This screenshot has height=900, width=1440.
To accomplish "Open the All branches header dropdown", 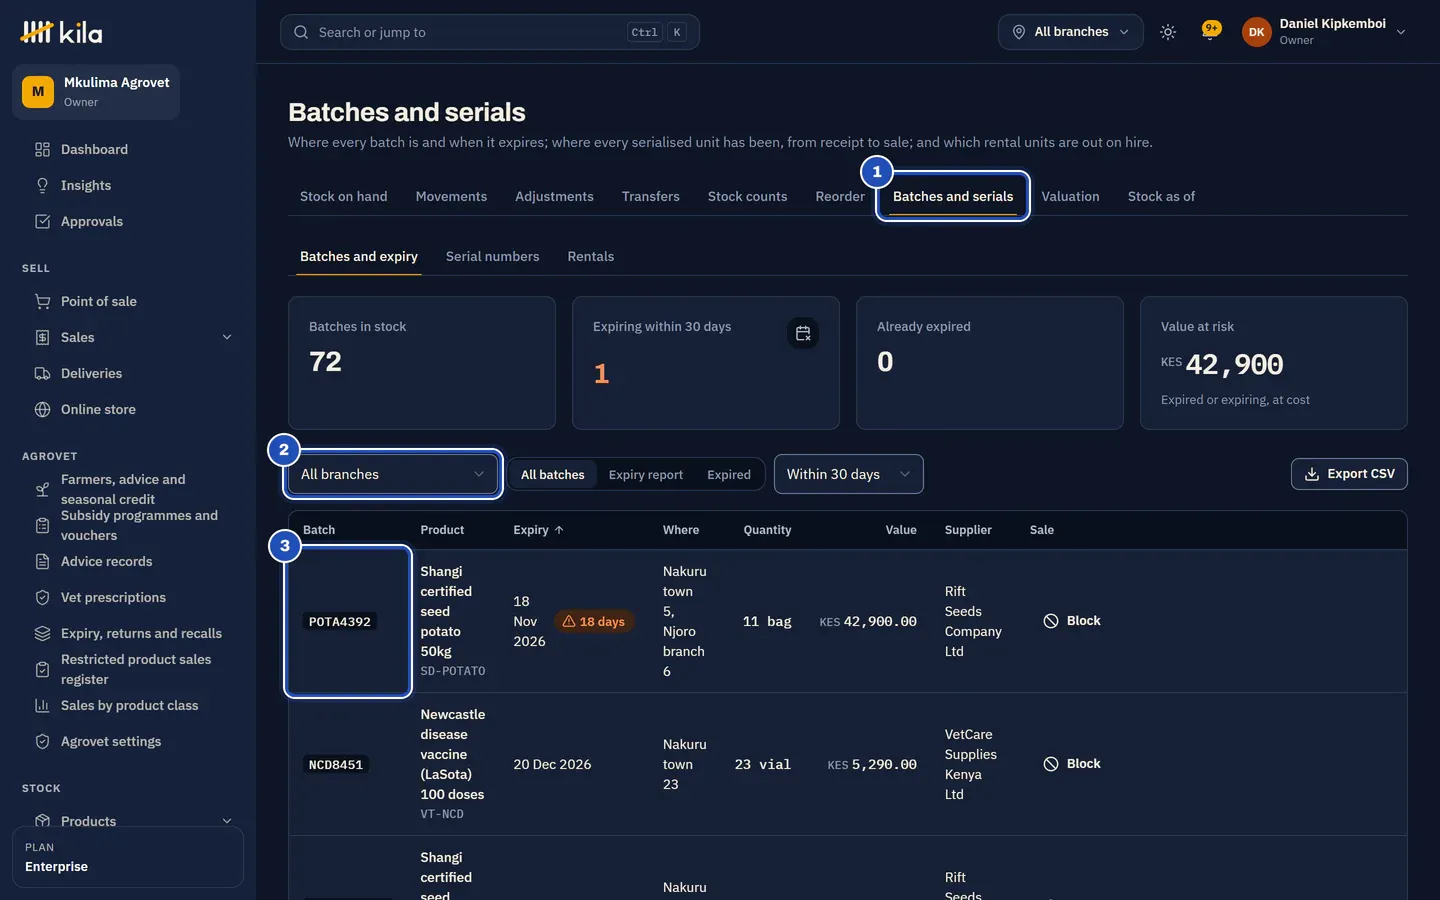I will point(1070,32).
